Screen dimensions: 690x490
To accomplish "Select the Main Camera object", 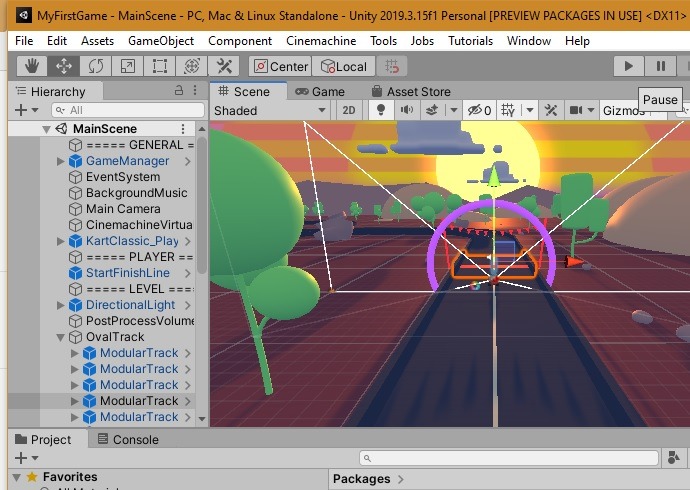I will [x=123, y=208].
